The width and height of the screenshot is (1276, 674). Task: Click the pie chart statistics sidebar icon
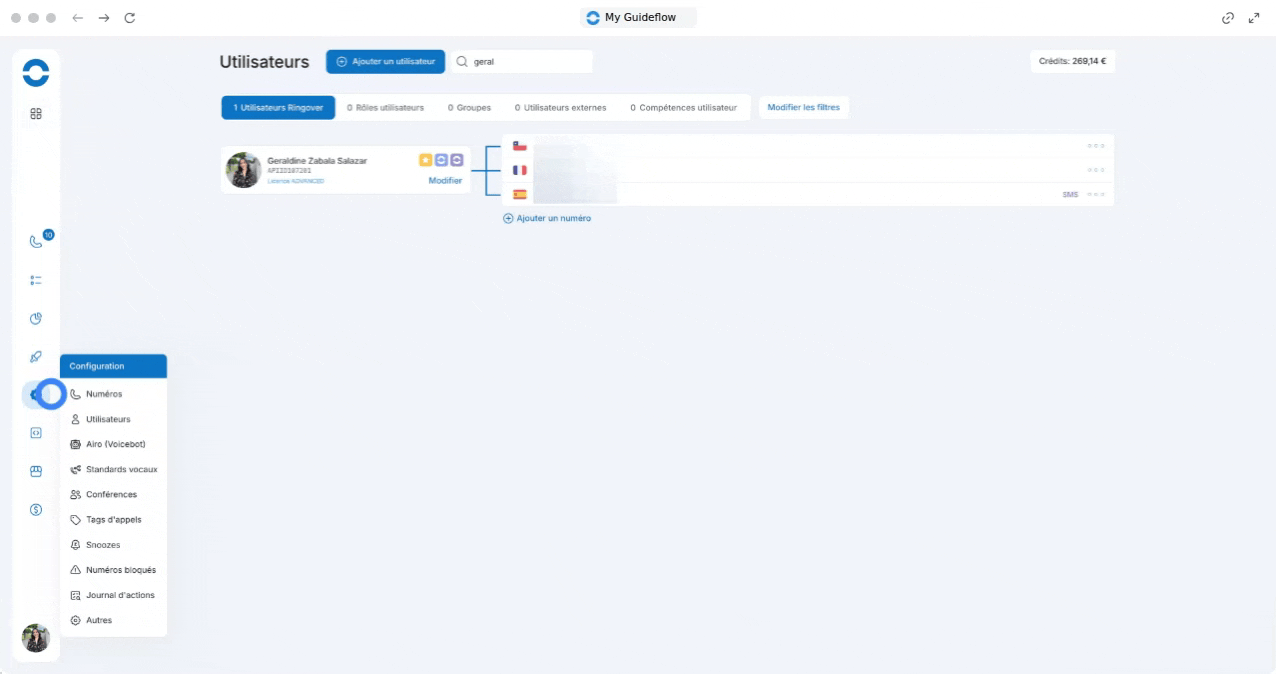click(36, 319)
